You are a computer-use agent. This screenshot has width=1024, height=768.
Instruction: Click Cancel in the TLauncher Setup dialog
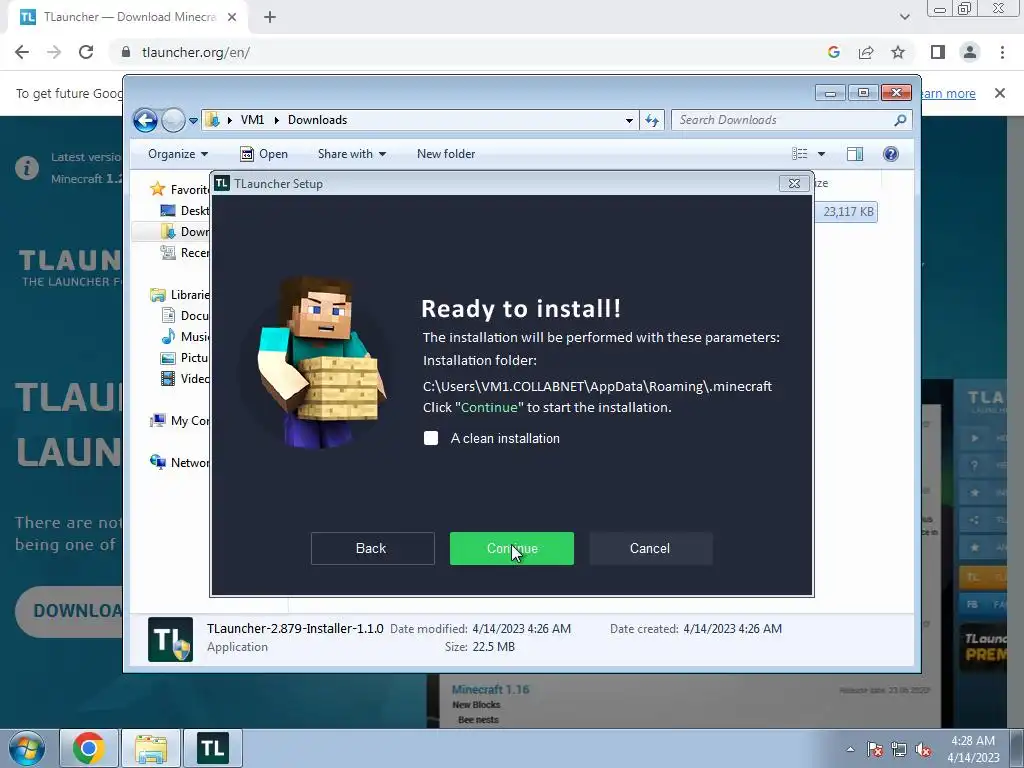coord(650,548)
